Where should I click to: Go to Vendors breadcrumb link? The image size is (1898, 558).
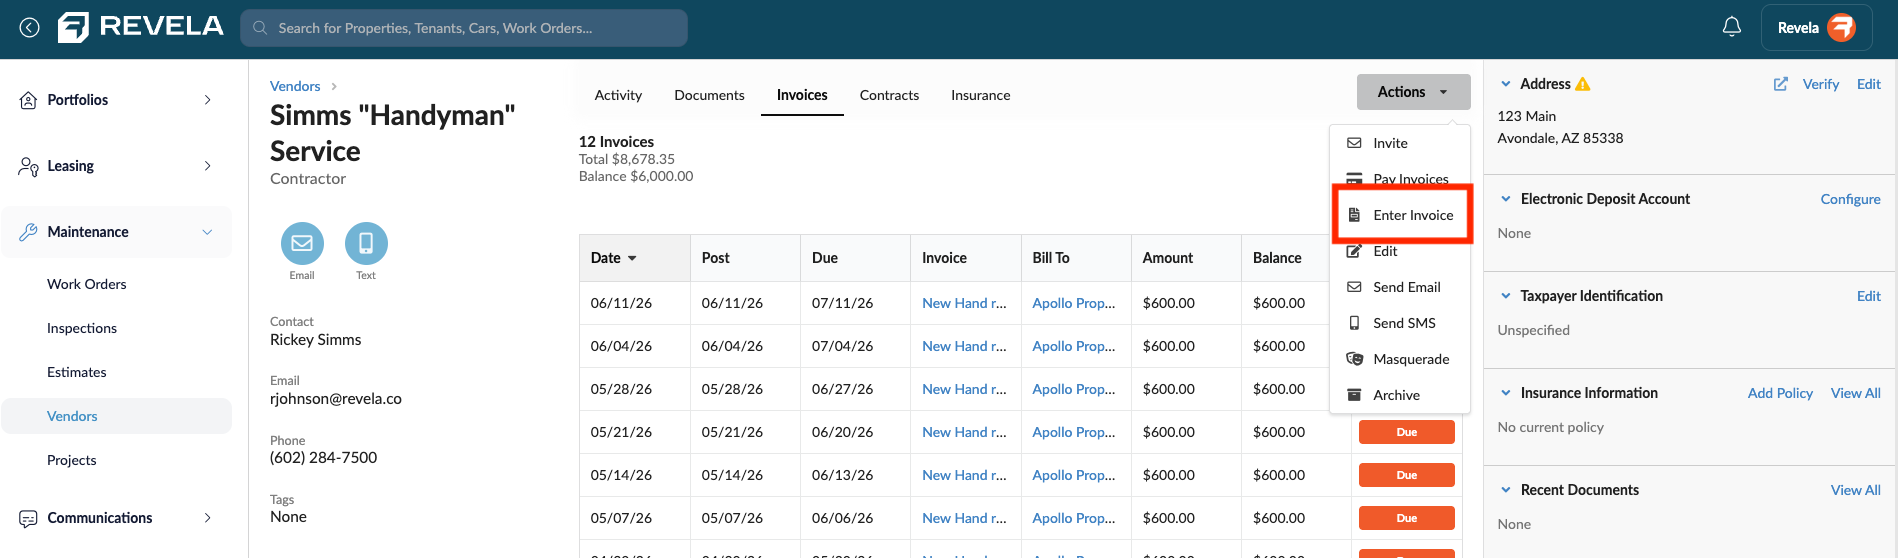click(295, 86)
